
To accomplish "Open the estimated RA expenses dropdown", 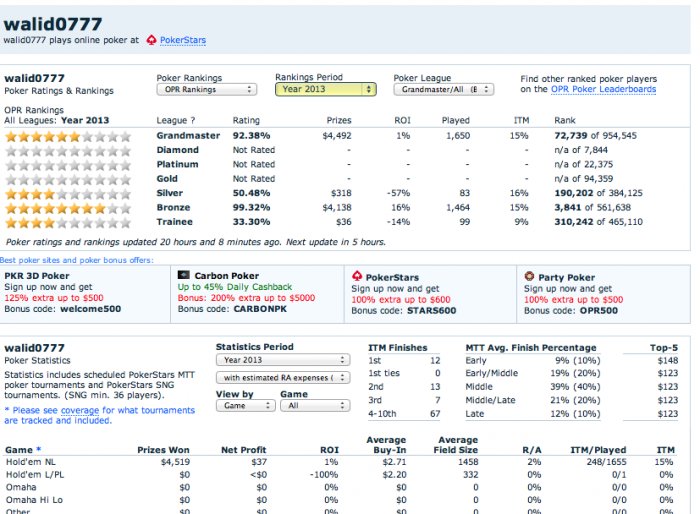I will click(x=283, y=377).
